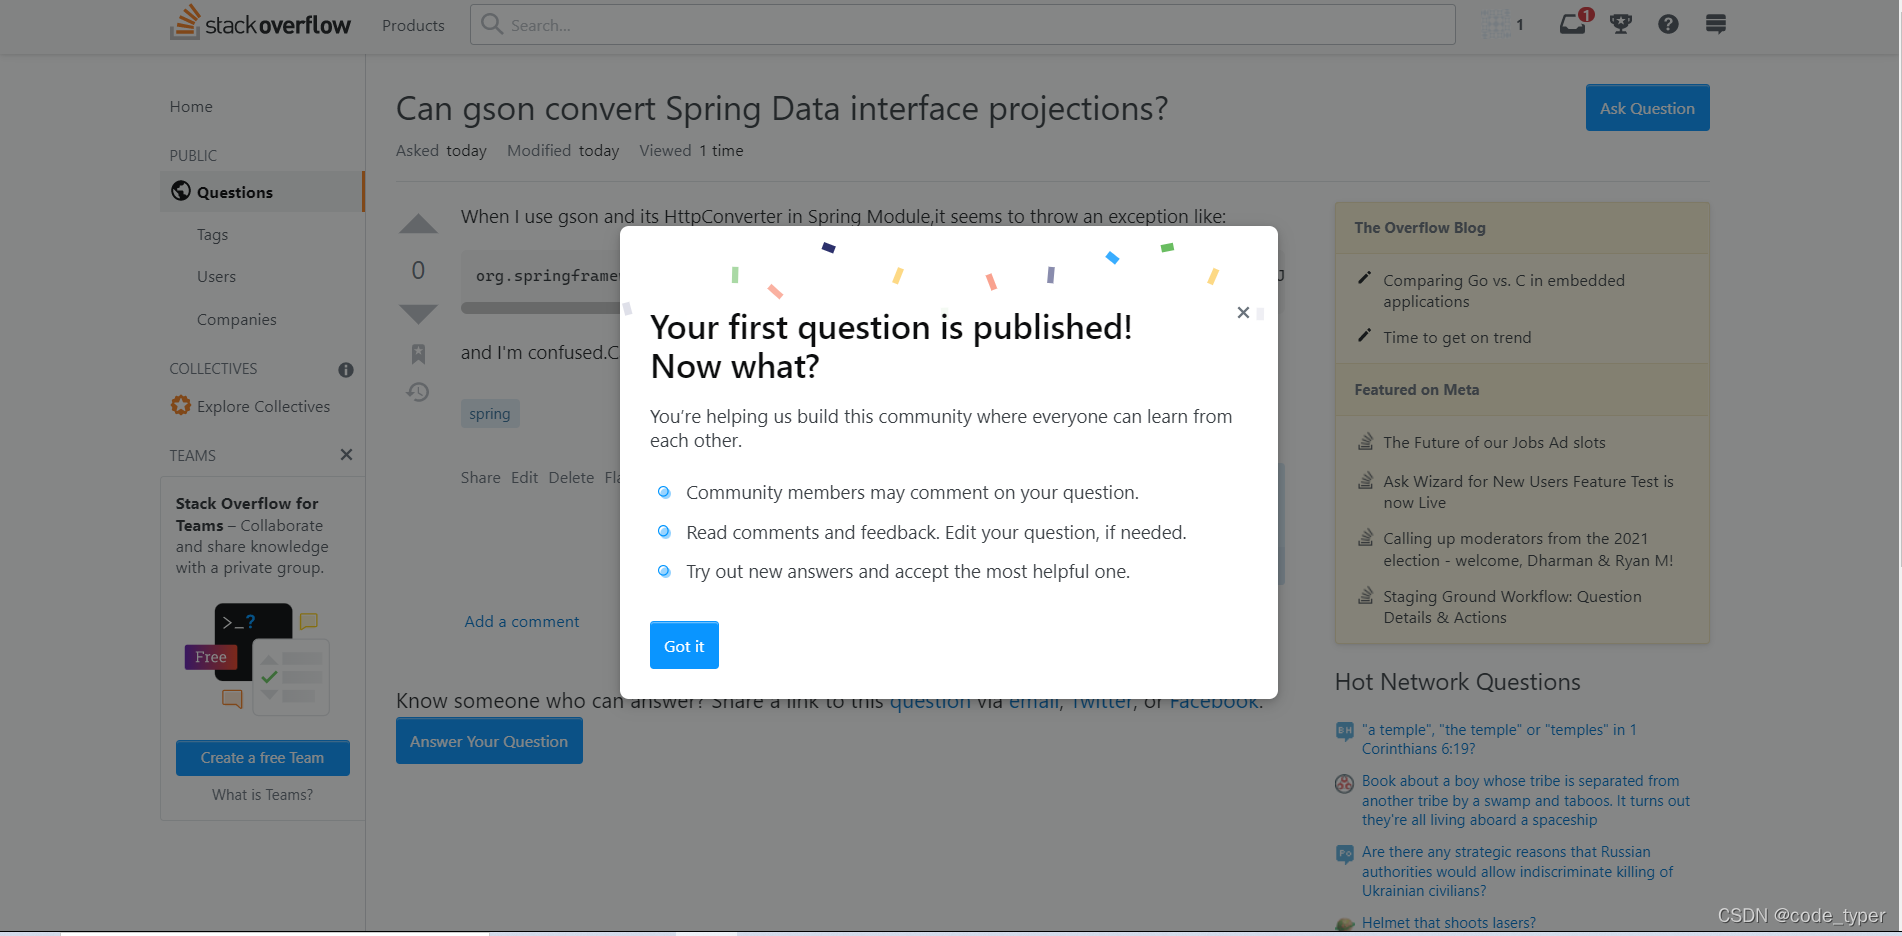Upvote the question with up arrow
The width and height of the screenshot is (1902, 936).
pos(418,225)
